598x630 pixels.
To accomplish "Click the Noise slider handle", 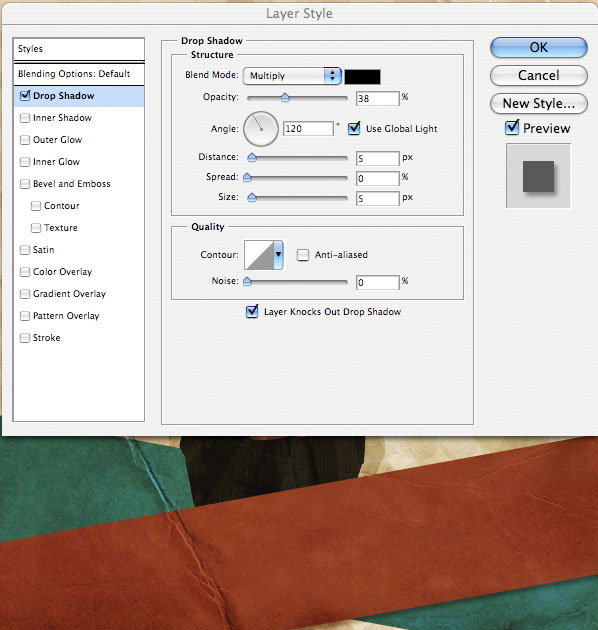I will (248, 281).
